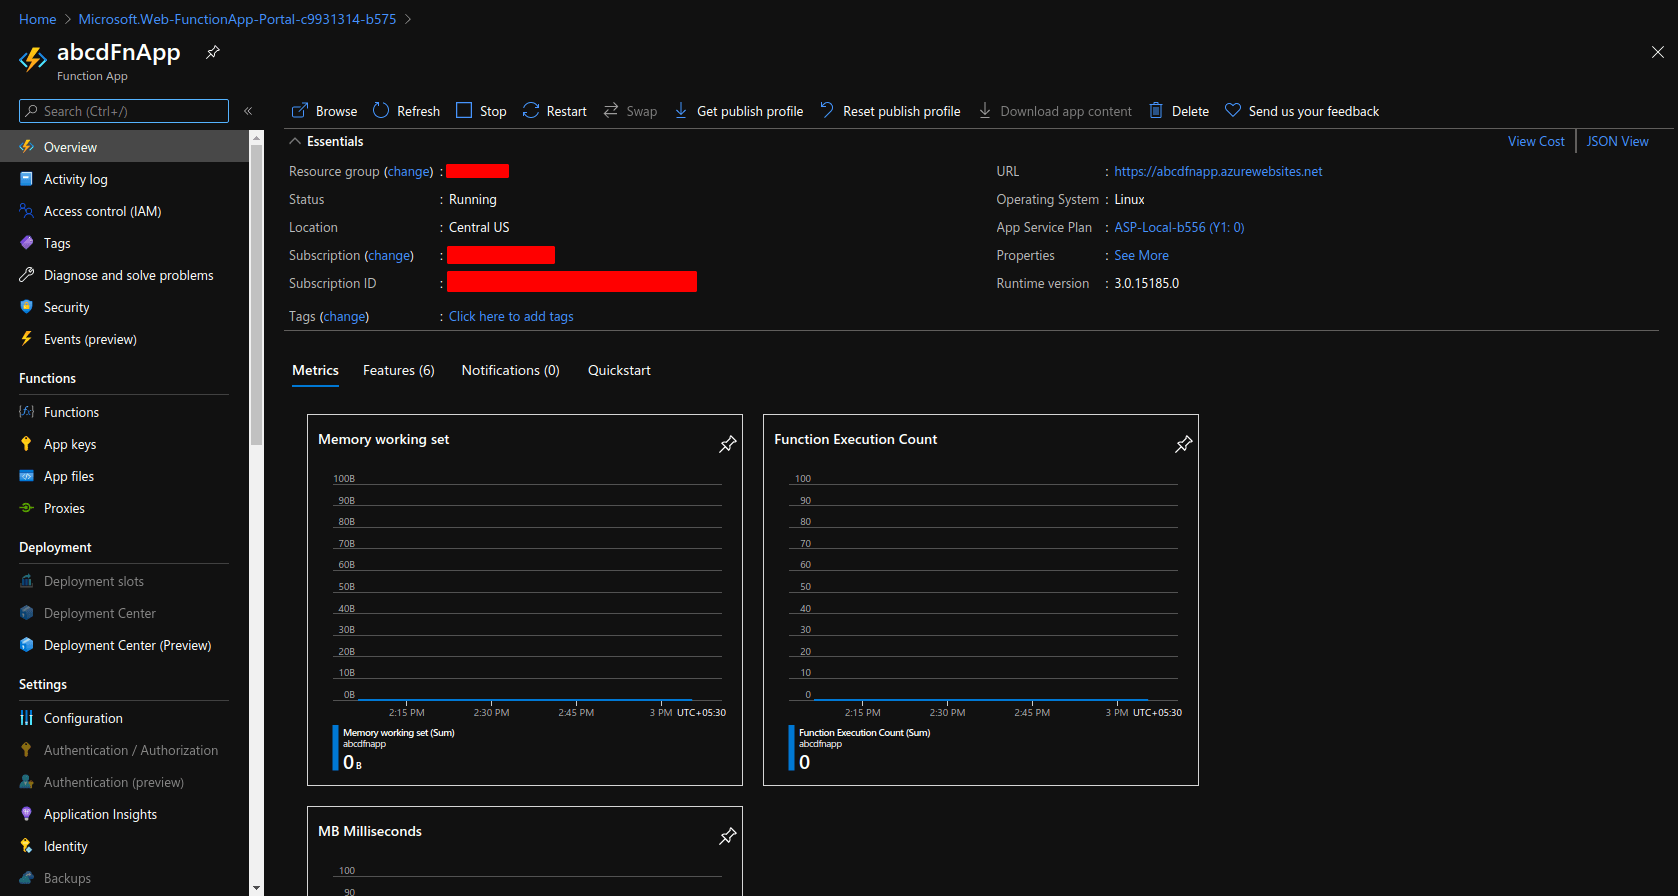Viewport: 1678px width, 896px height.
Task: Open Microsoft.Web-FunctionApp-Portal breadcrumb
Action: tap(237, 19)
